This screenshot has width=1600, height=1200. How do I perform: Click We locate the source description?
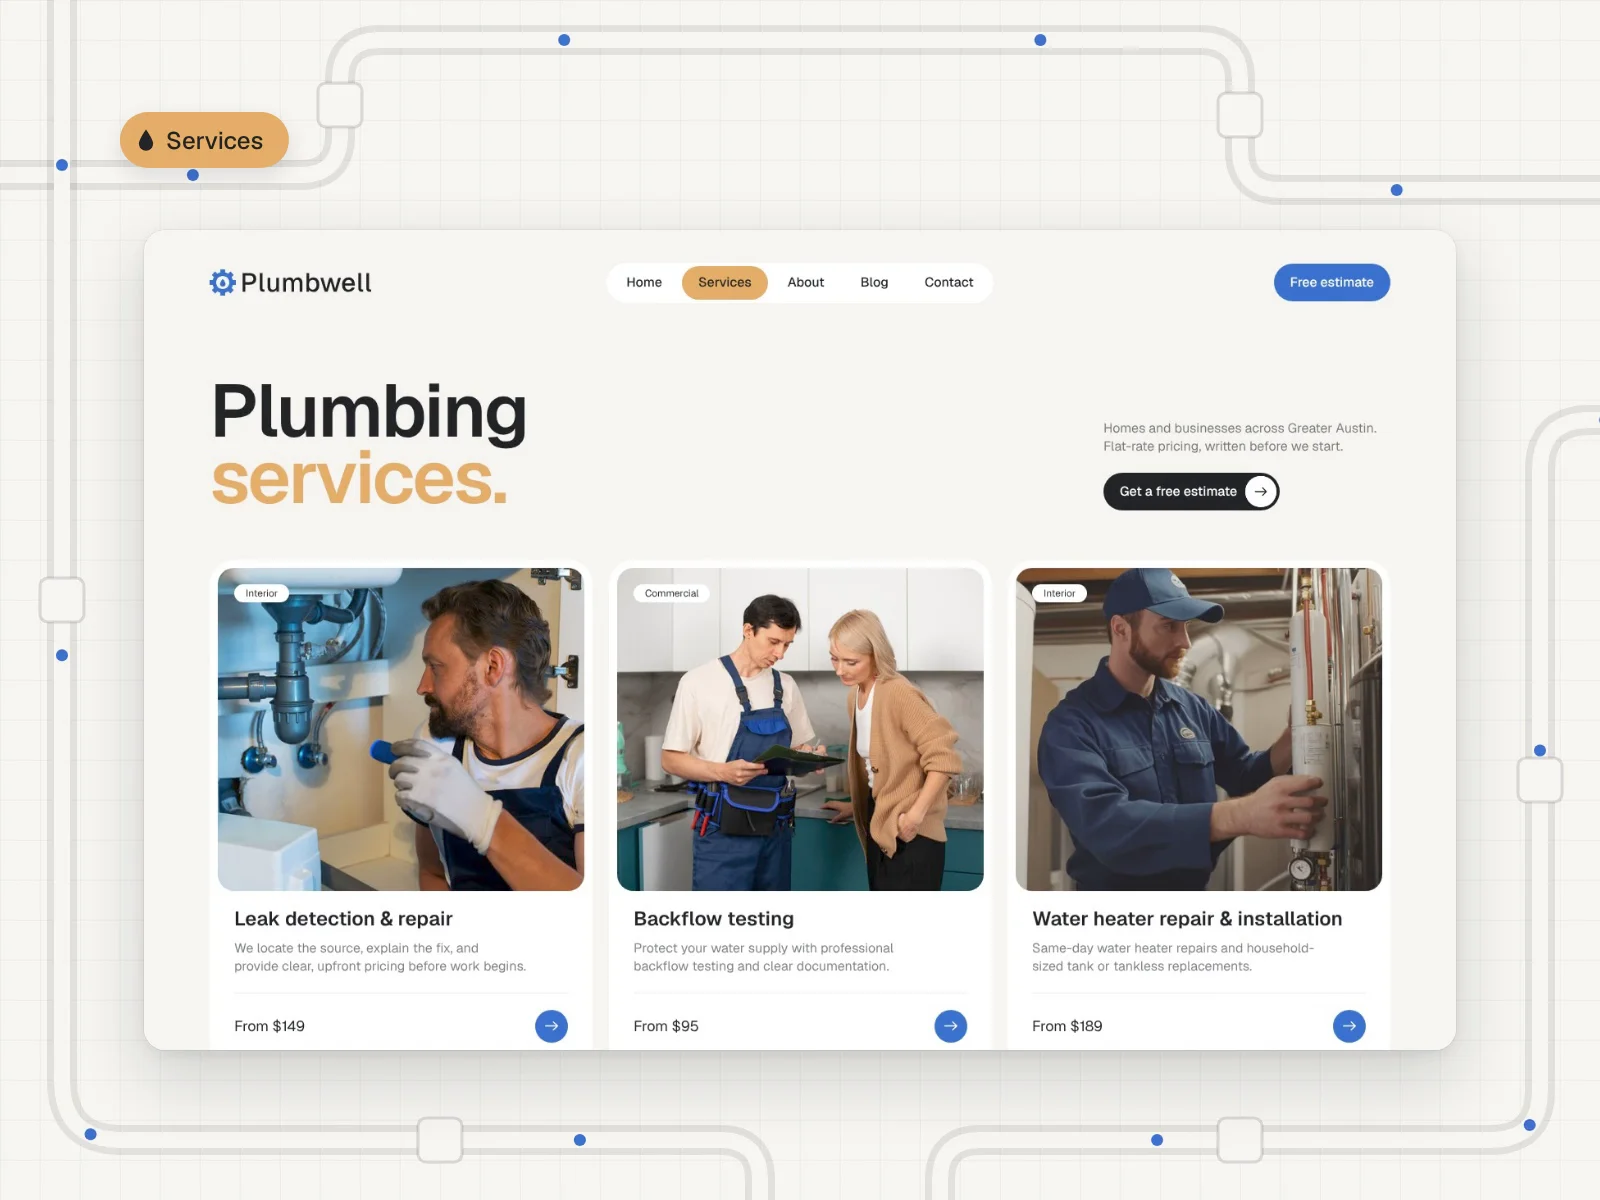[x=380, y=957]
